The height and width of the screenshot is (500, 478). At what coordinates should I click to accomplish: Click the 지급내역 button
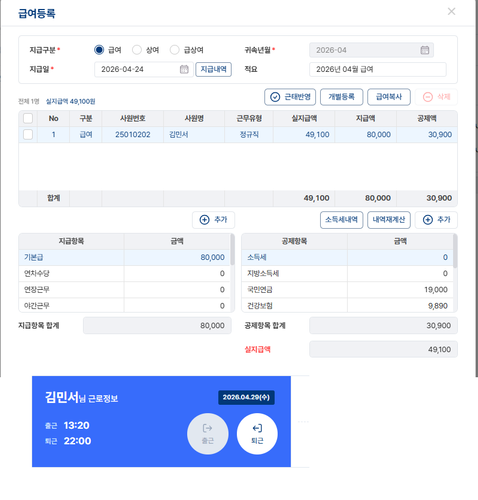[x=213, y=69]
